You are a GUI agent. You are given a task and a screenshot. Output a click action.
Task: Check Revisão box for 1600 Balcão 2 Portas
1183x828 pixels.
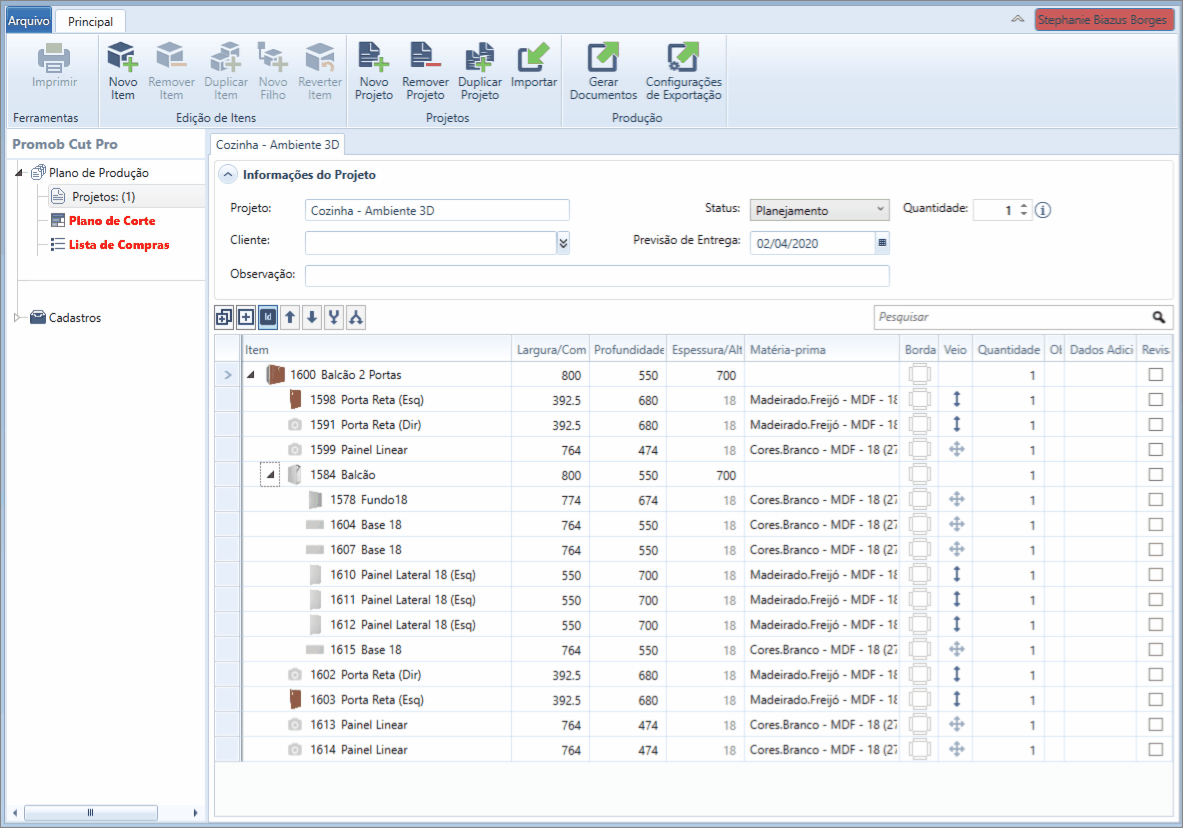click(1155, 374)
